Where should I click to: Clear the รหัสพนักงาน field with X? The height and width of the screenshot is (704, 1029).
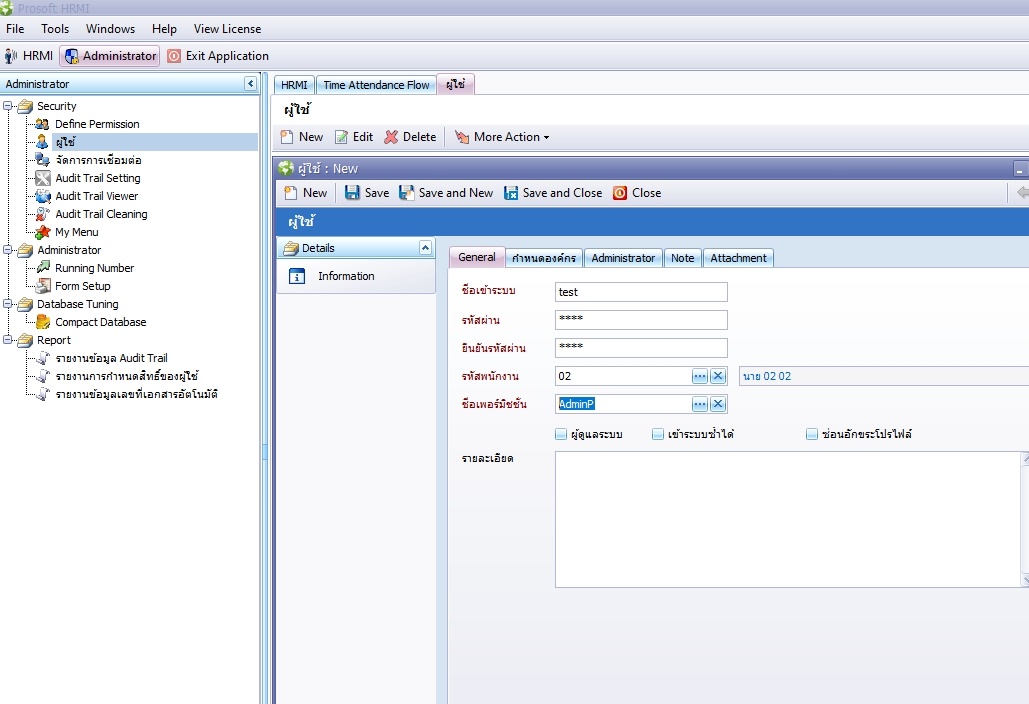click(718, 376)
